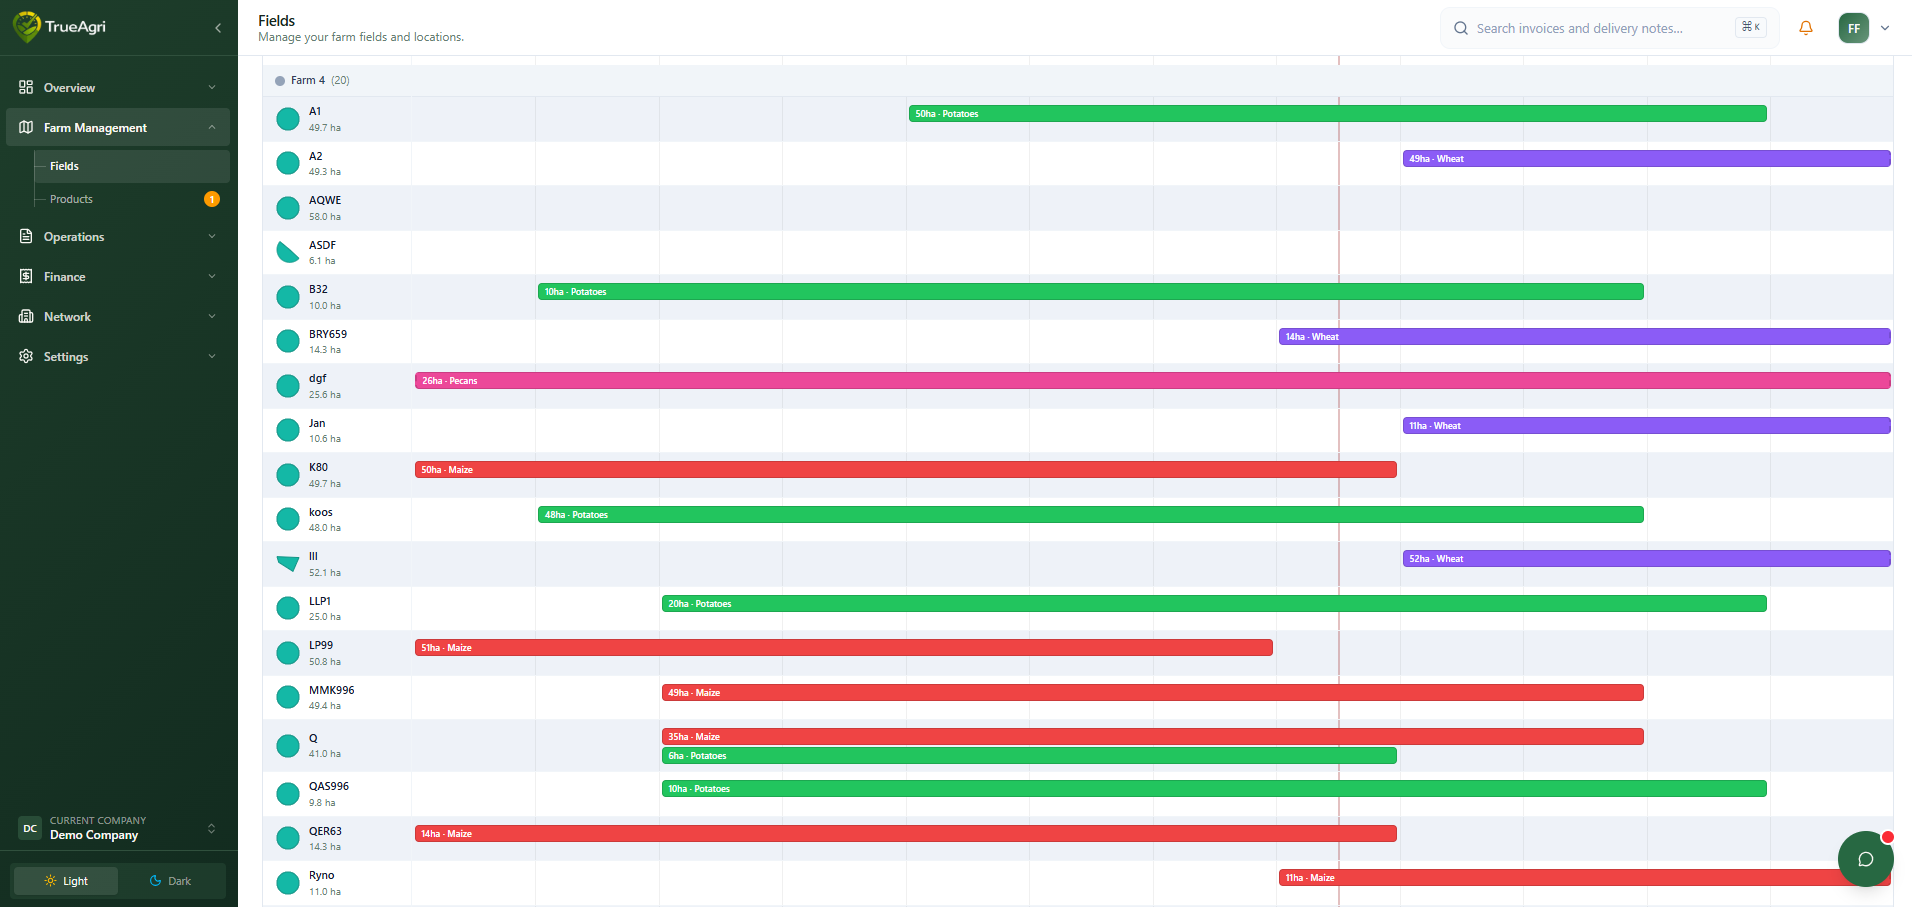Click the LP99 field circle icon

pos(288,653)
